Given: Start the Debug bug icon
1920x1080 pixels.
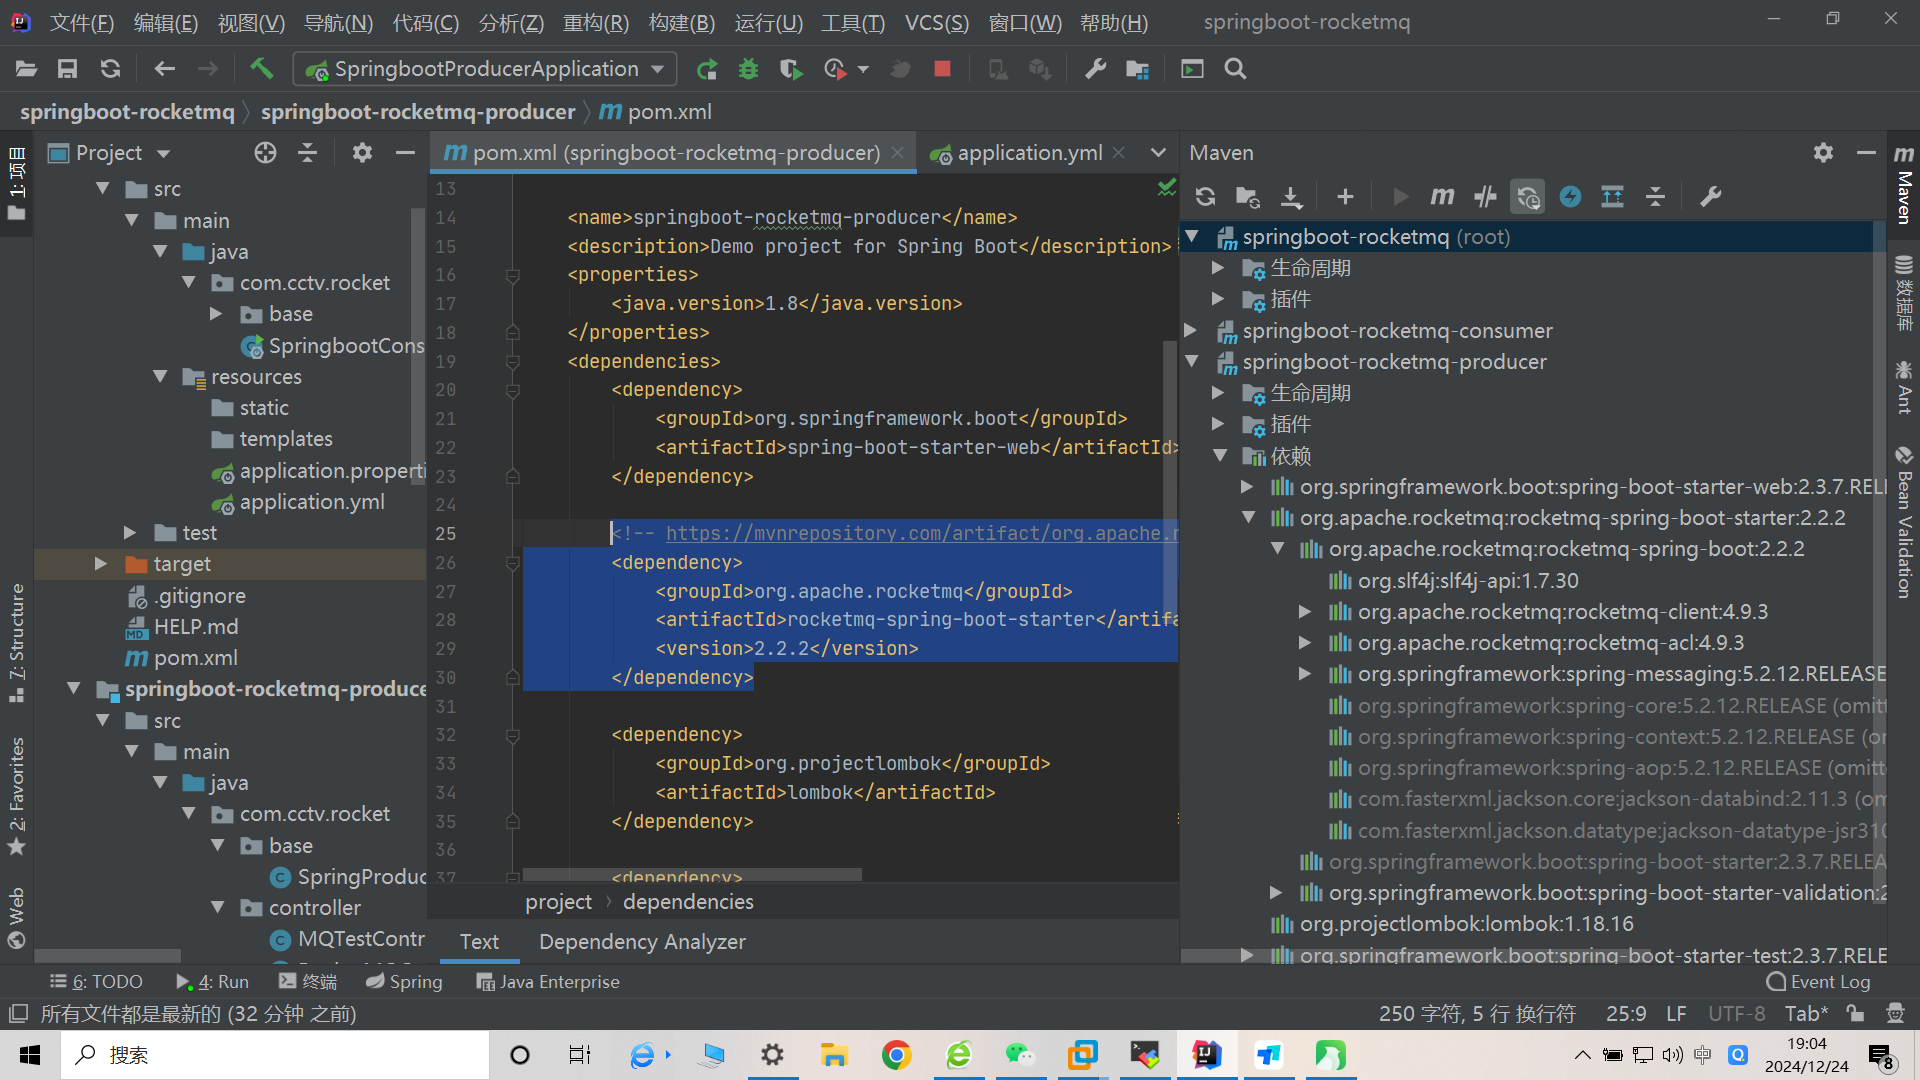Looking at the screenshot, I should (748, 69).
